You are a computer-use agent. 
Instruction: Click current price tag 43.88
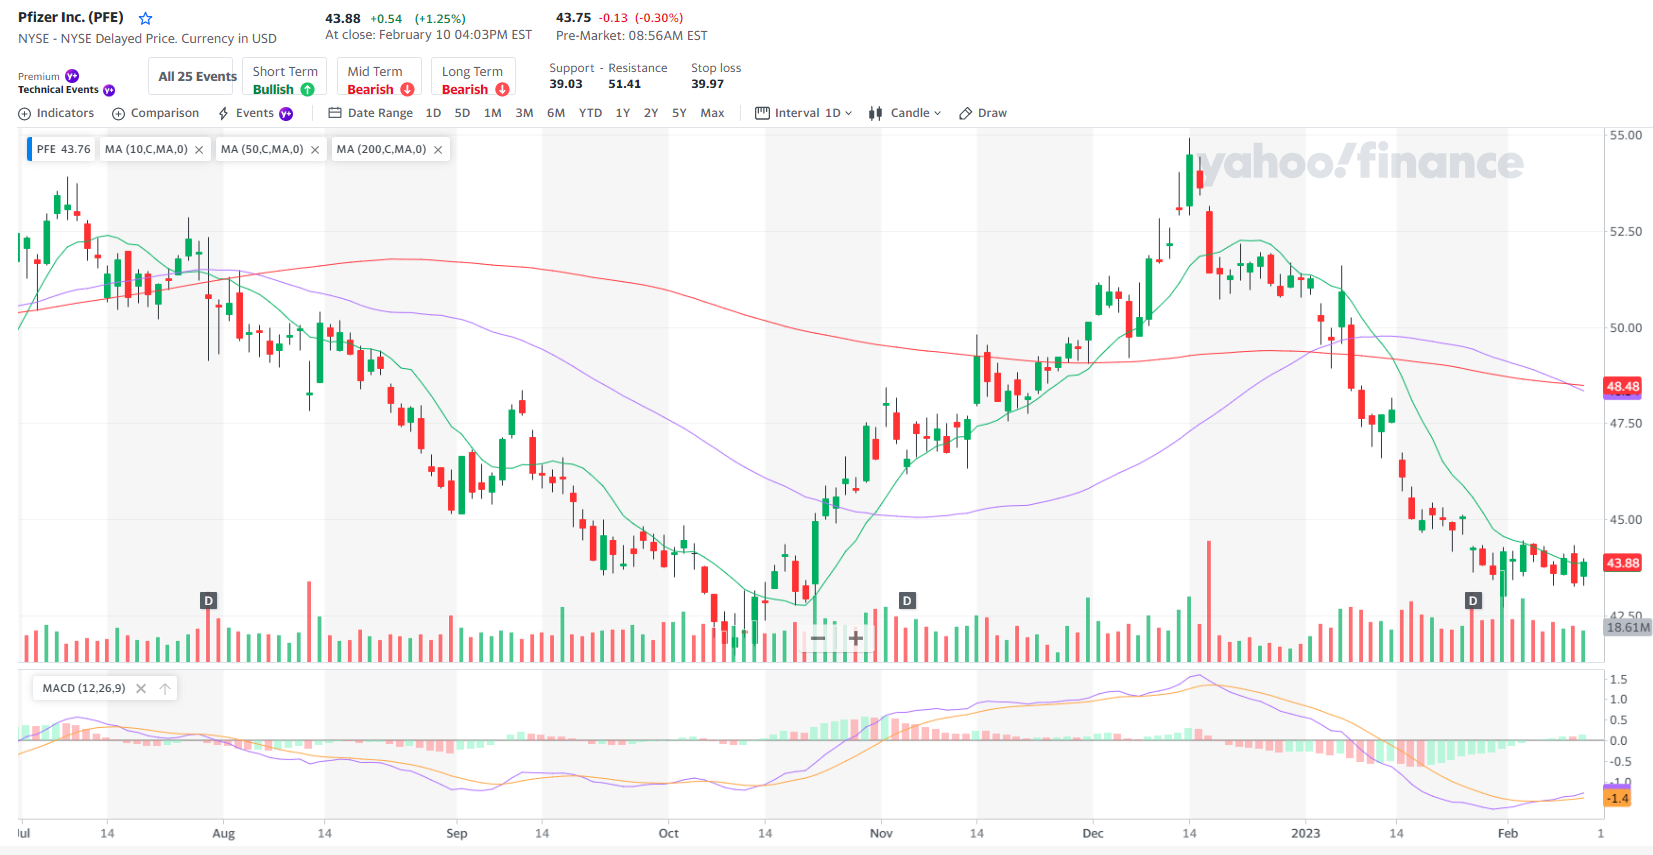coord(1623,563)
